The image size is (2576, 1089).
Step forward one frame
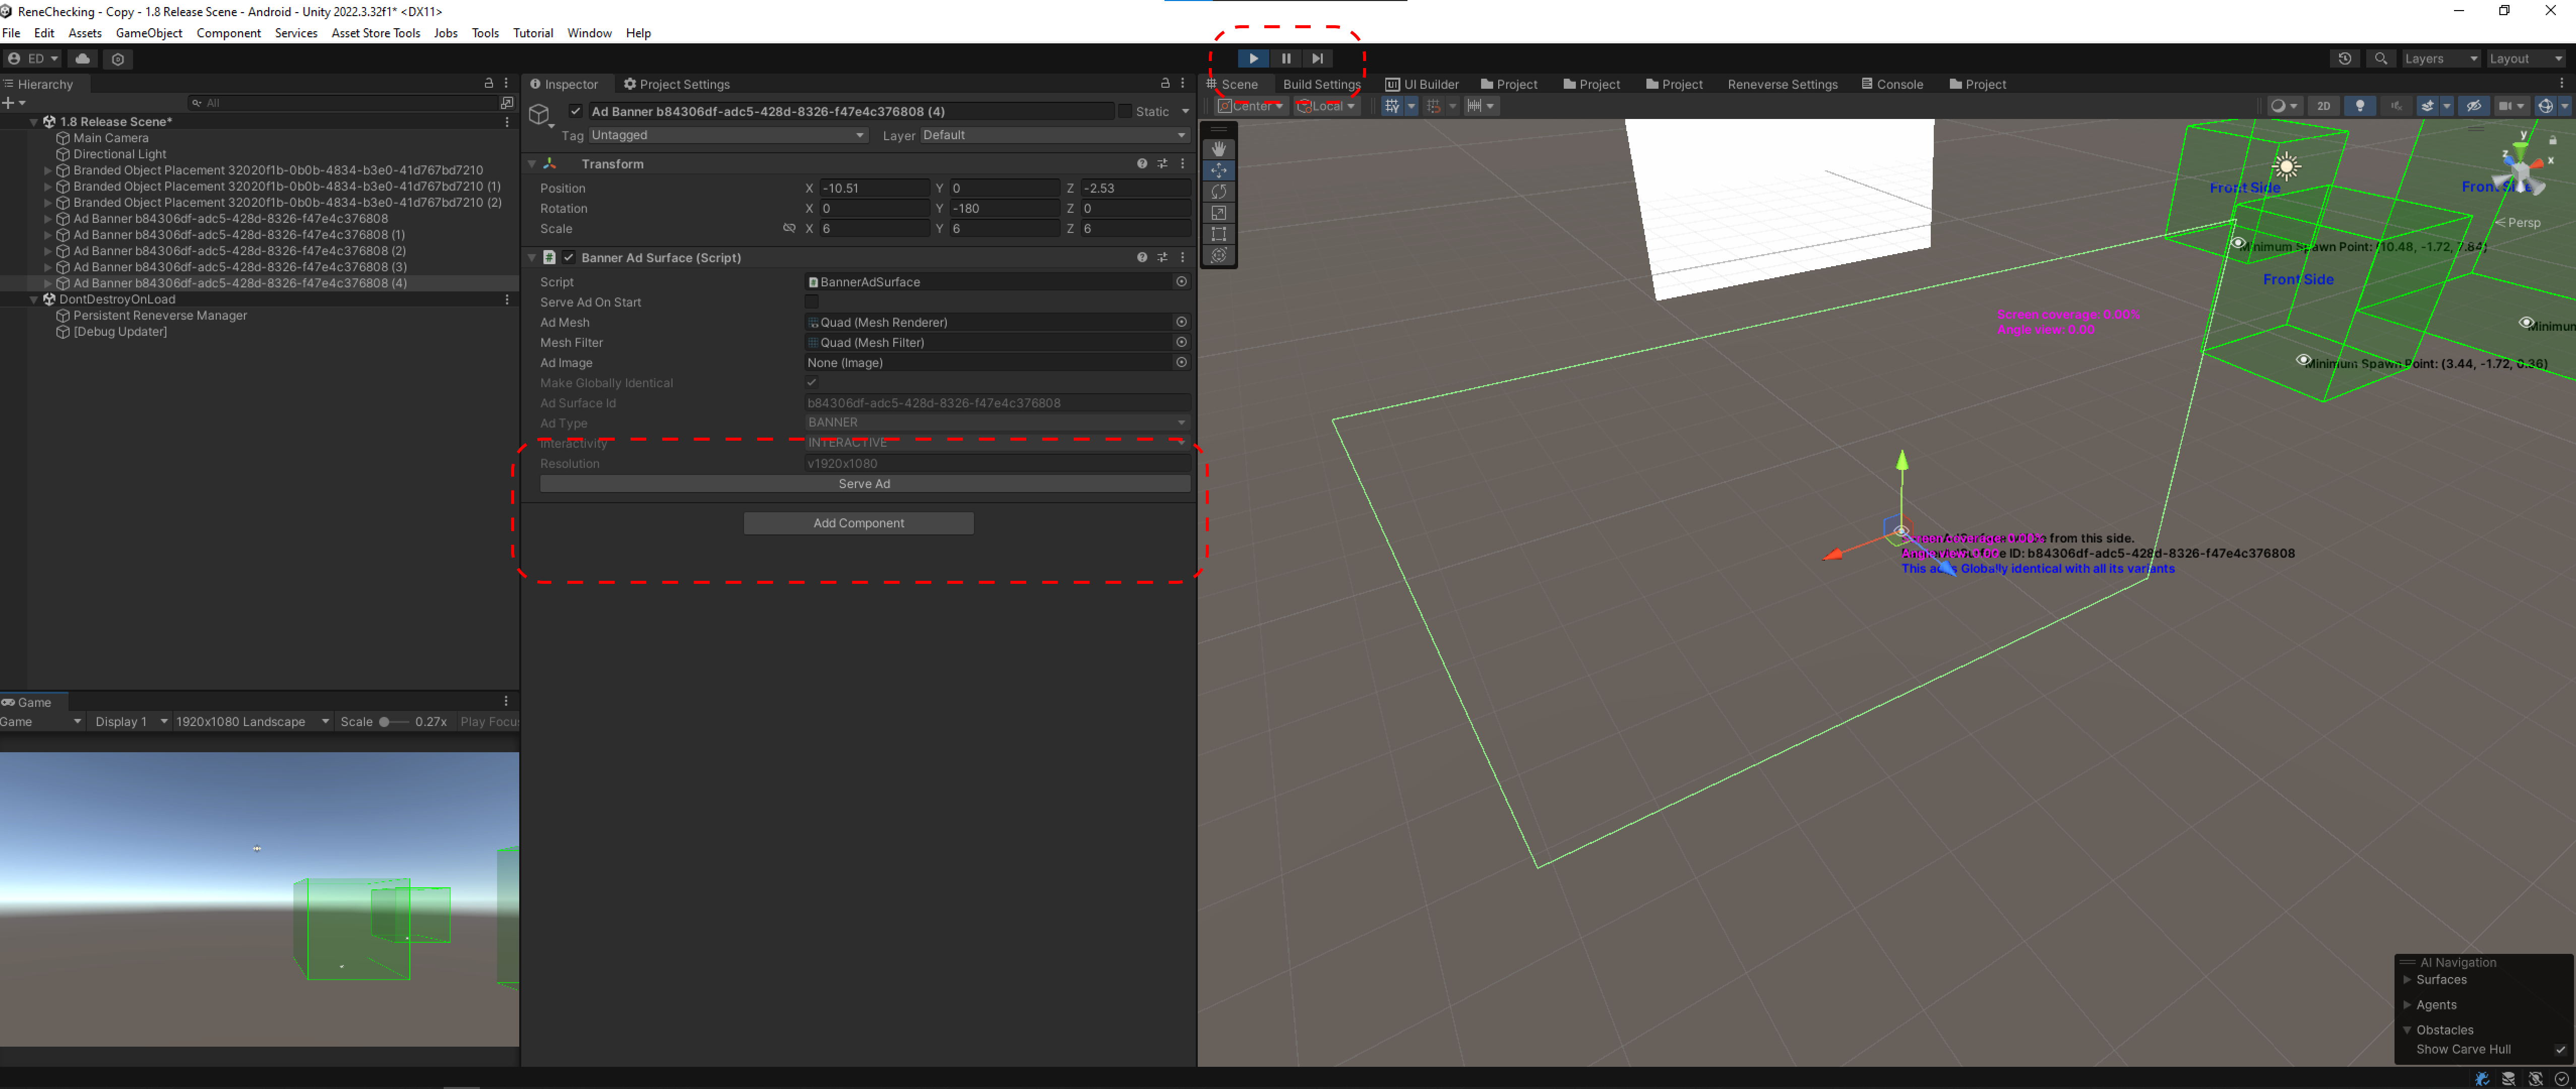[x=1318, y=59]
